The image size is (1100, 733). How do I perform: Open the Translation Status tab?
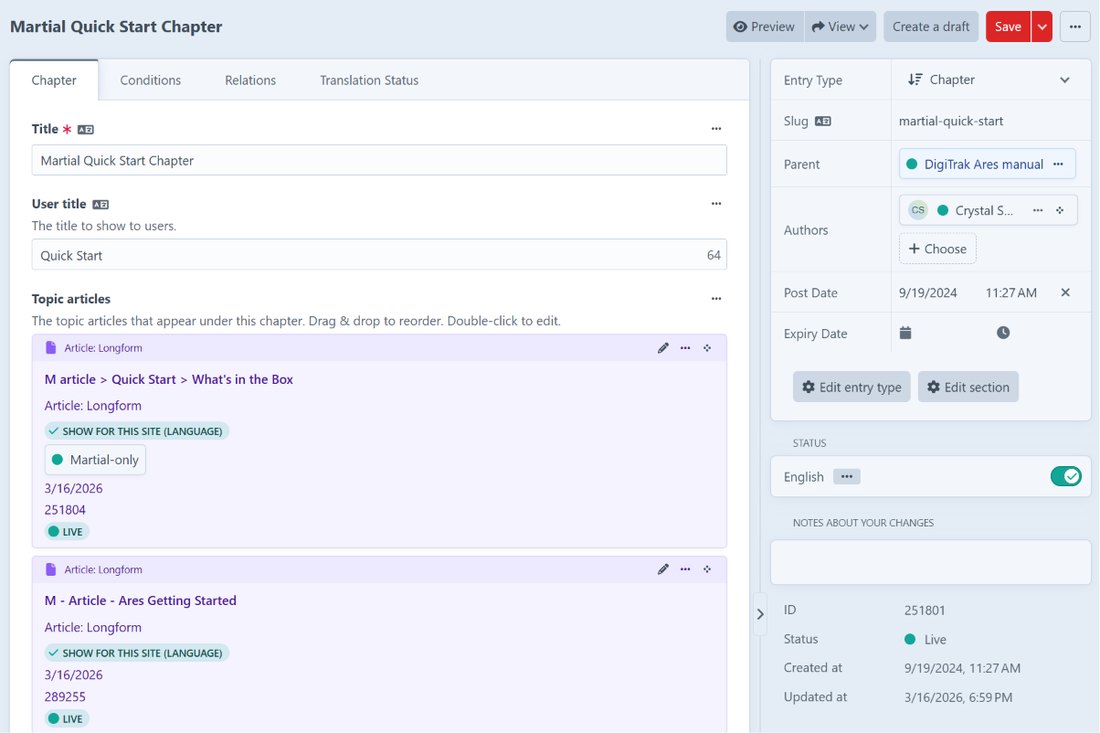pos(369,81)
